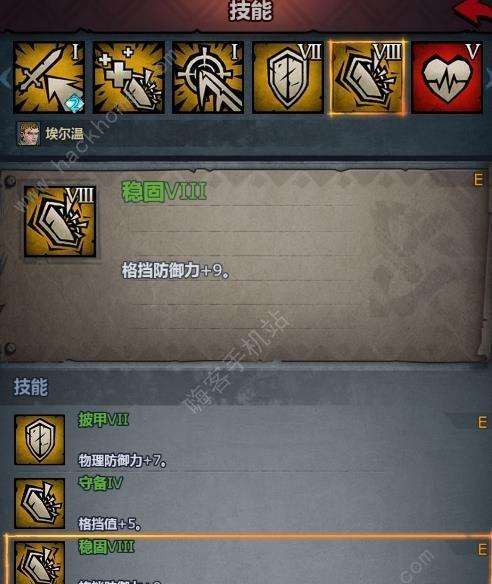Click the E badge on detail panel
The image size is (492, 584).
pos(478,180)
